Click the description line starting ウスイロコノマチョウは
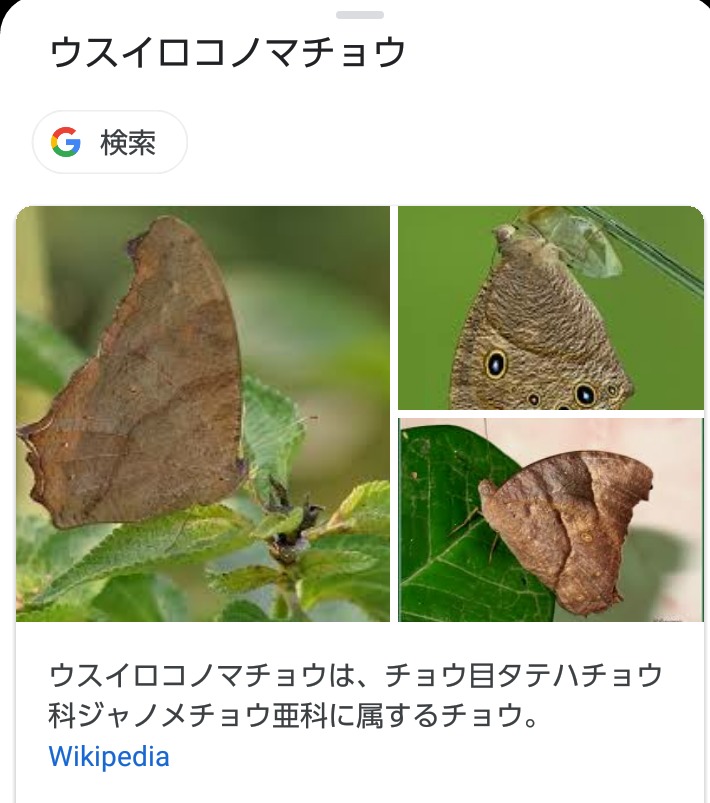The width and height of the screenshot is (710, 803). (356, 676)
